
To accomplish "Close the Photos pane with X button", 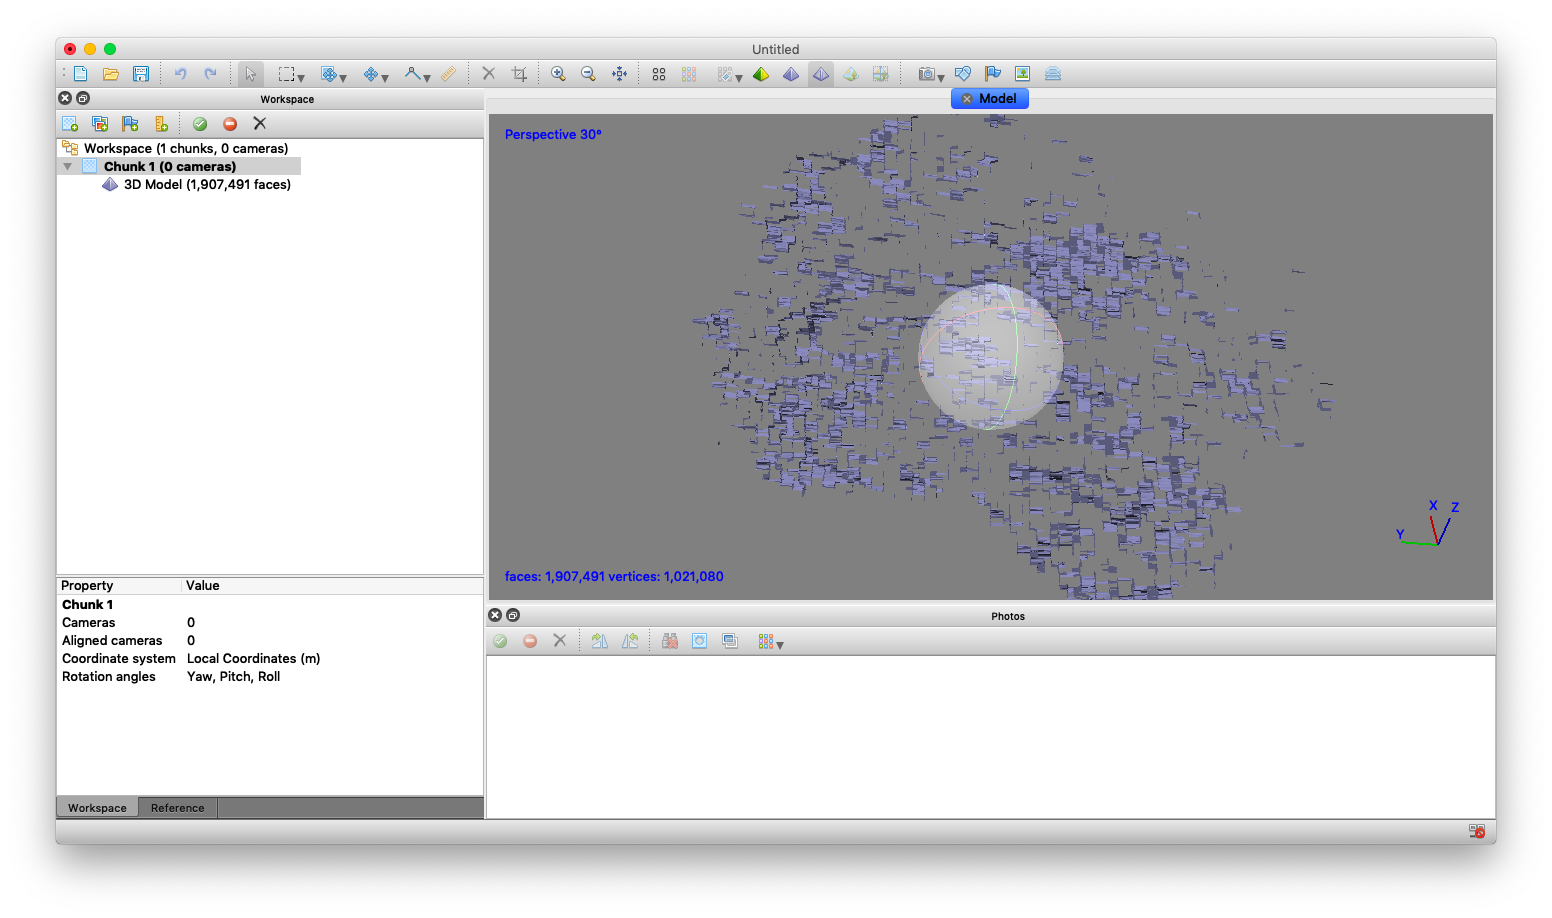I will click(495, 615).
